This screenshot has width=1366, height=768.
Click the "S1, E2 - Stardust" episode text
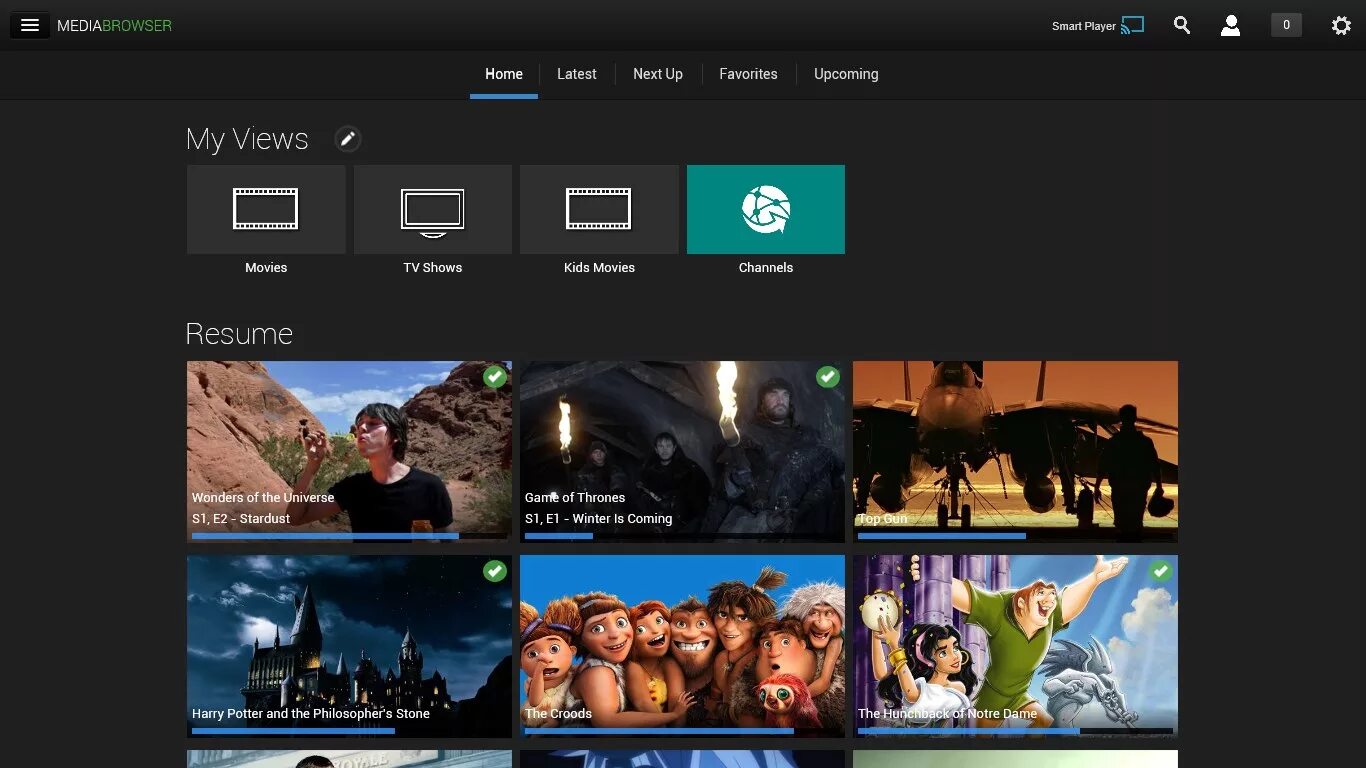point(241,519)
